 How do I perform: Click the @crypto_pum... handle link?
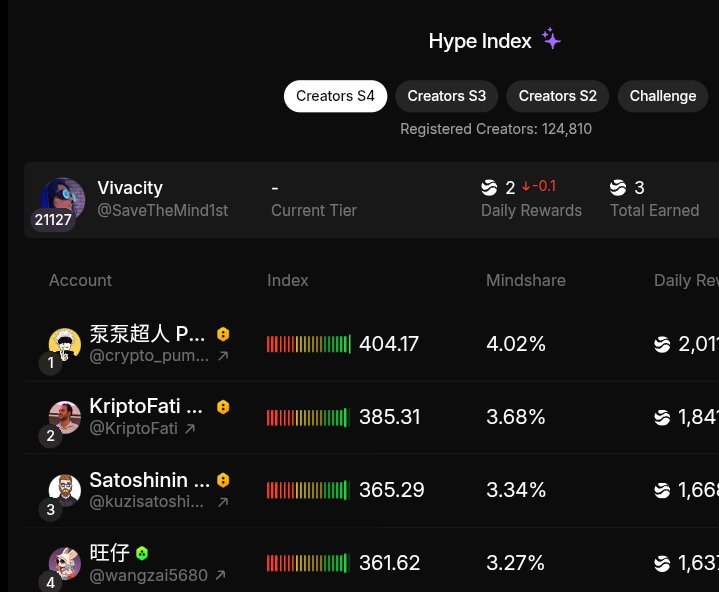[149, 356]
